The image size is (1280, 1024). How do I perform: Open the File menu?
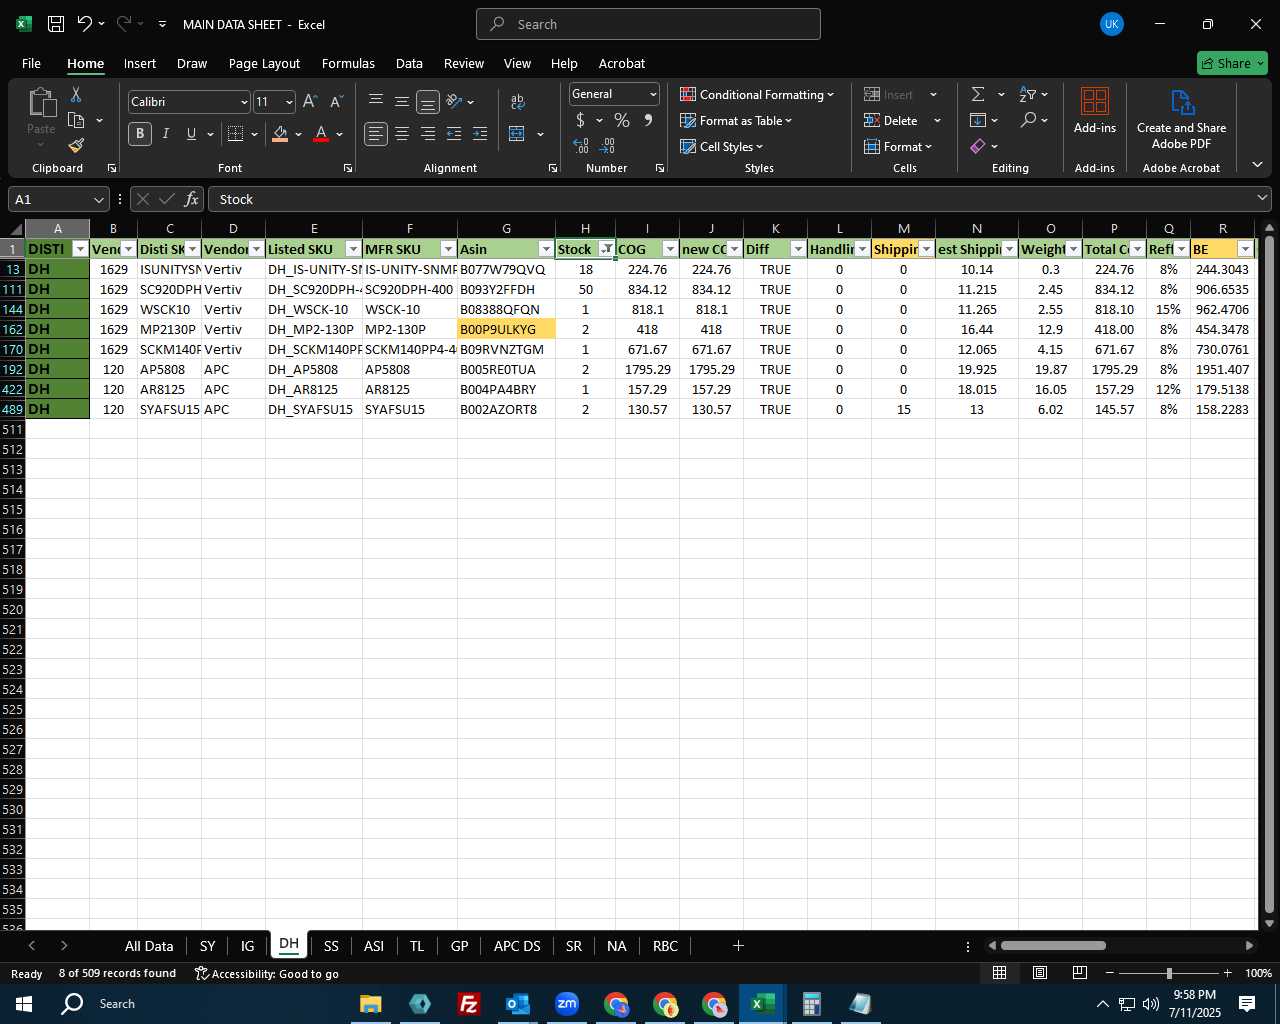tap(31, 63)
